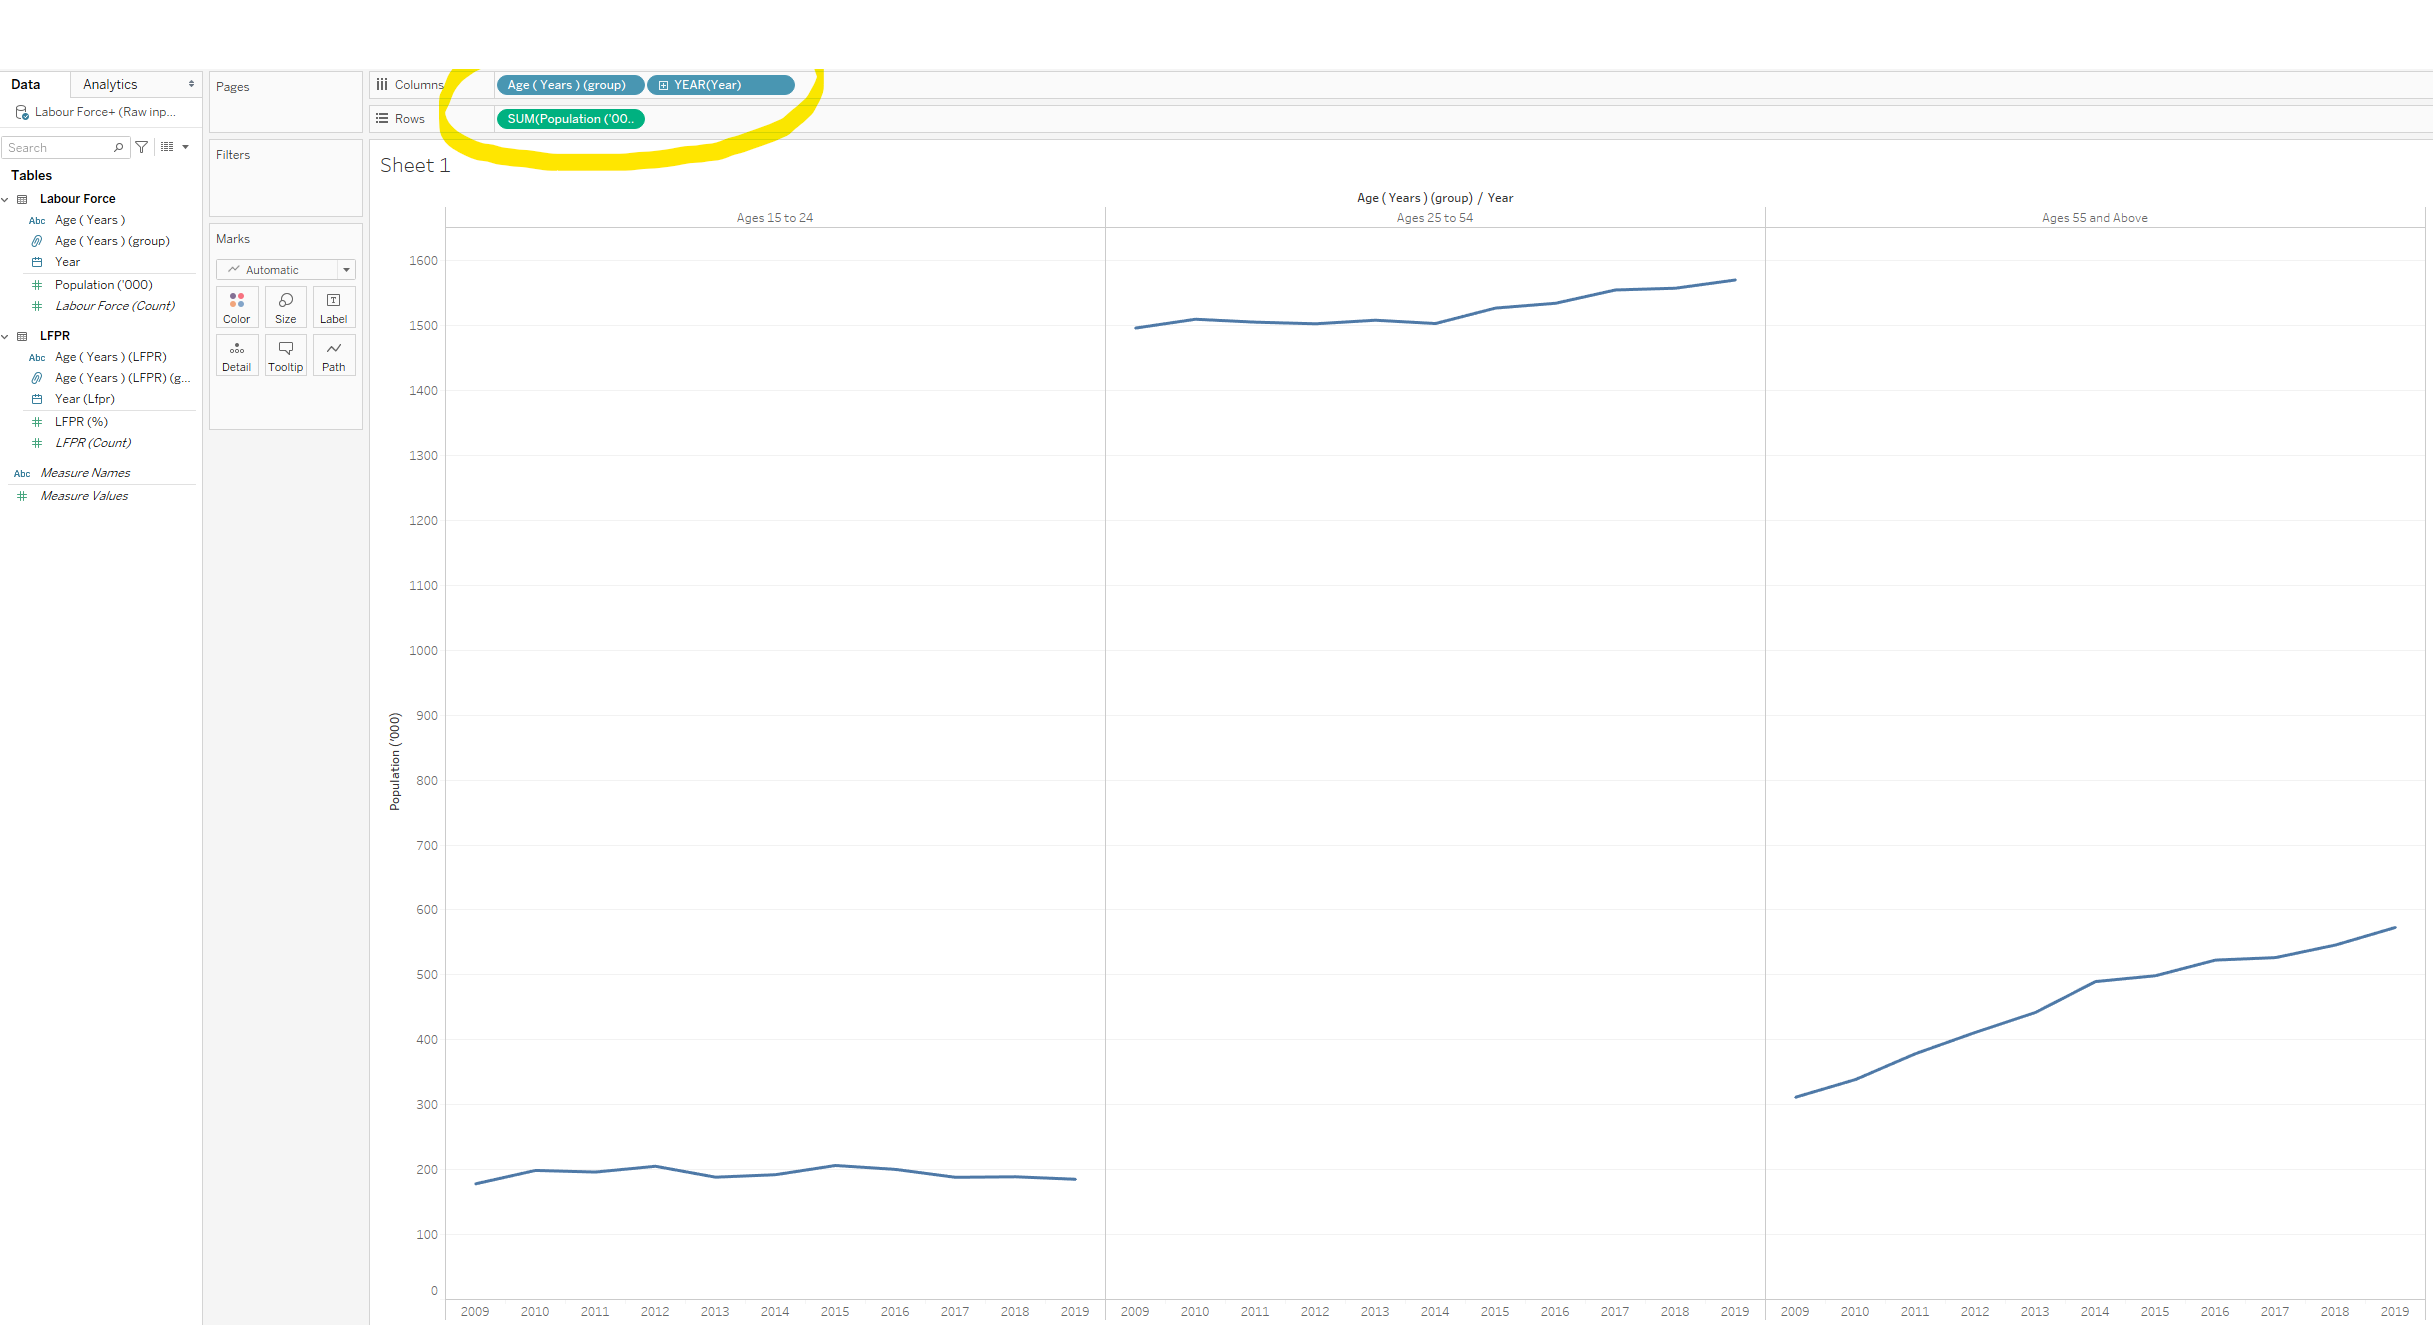Open the Color marks card

coord(236,306)
